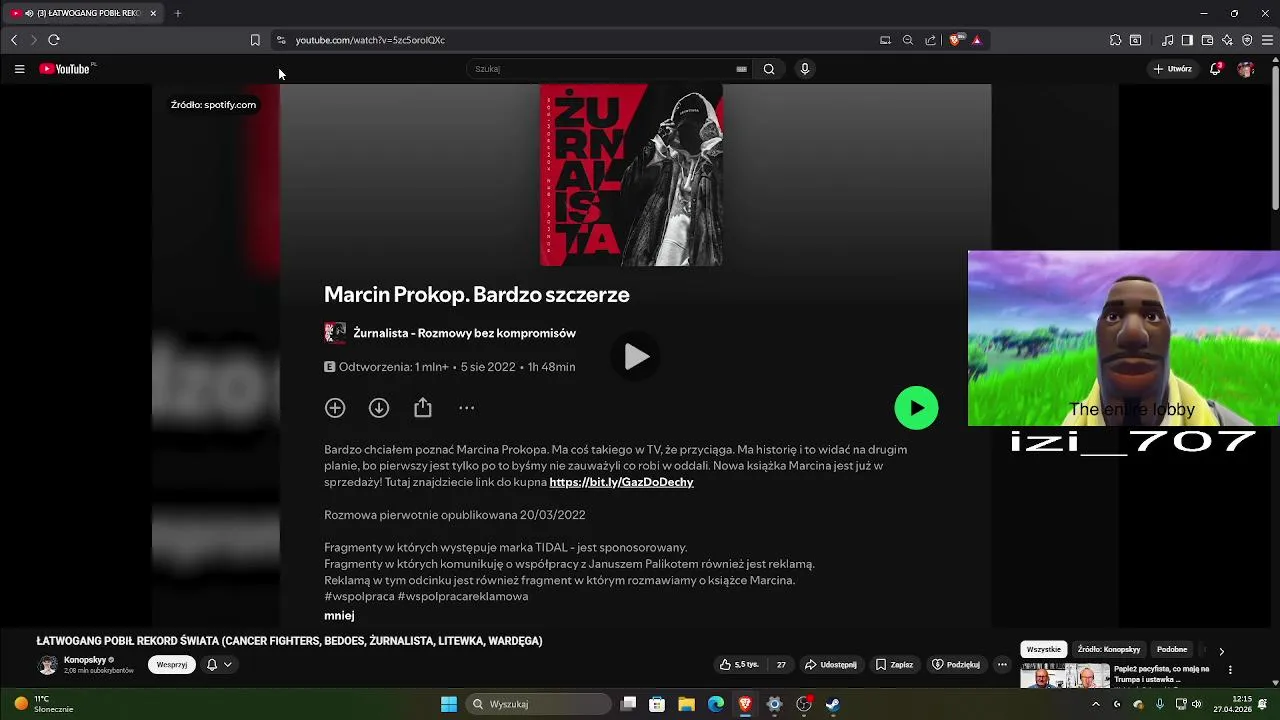Open the browser main hamburger menu
Viewport: 1280px width, 720px height.
[x=1267, y=40]
